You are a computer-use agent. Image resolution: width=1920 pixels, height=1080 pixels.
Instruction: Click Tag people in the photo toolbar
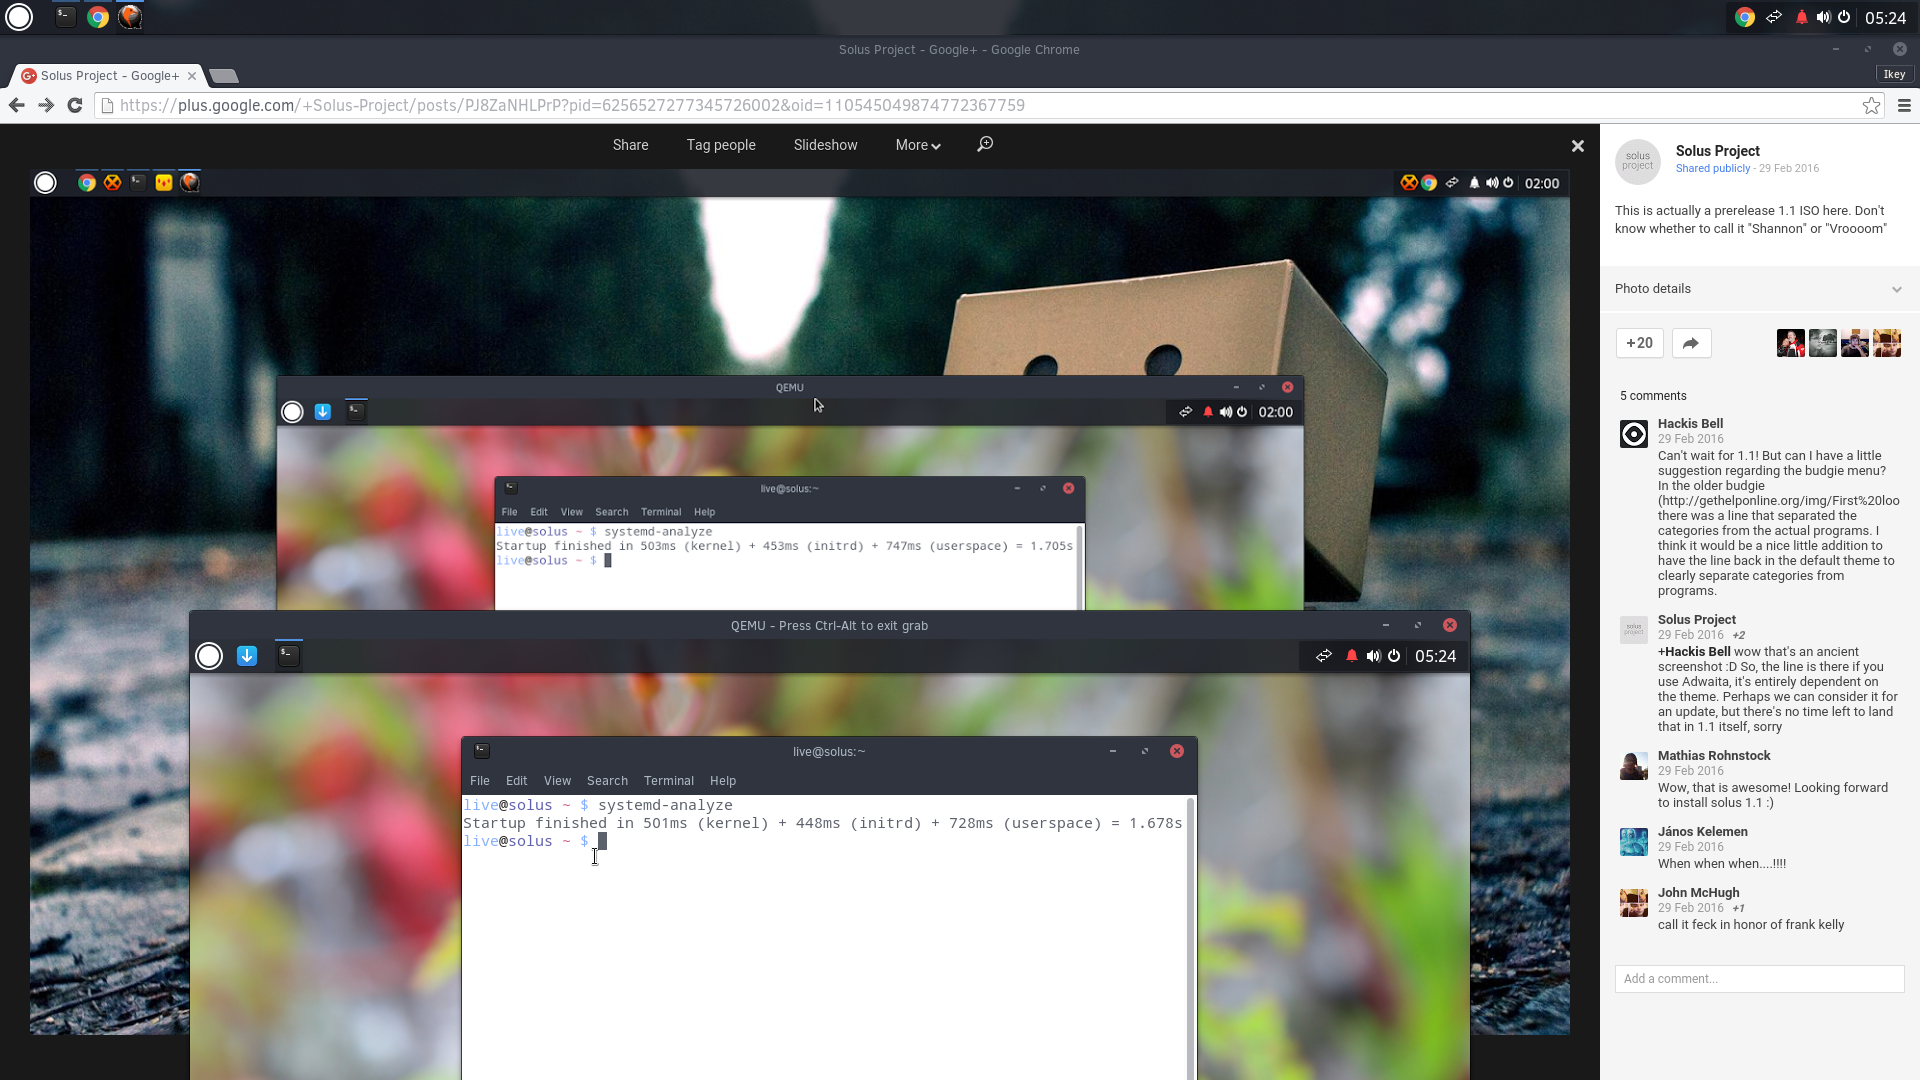click(721, 145)
